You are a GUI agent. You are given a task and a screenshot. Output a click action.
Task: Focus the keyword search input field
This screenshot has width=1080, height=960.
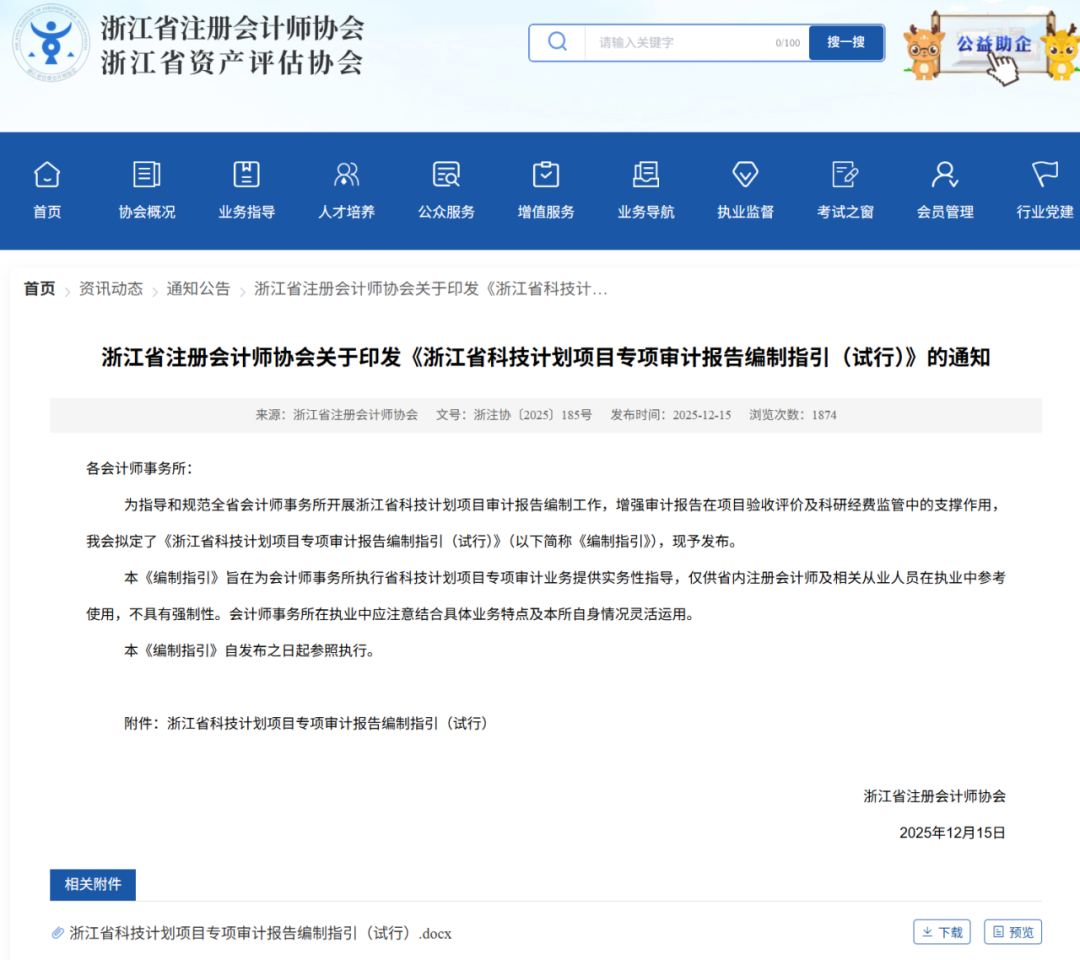680,43
